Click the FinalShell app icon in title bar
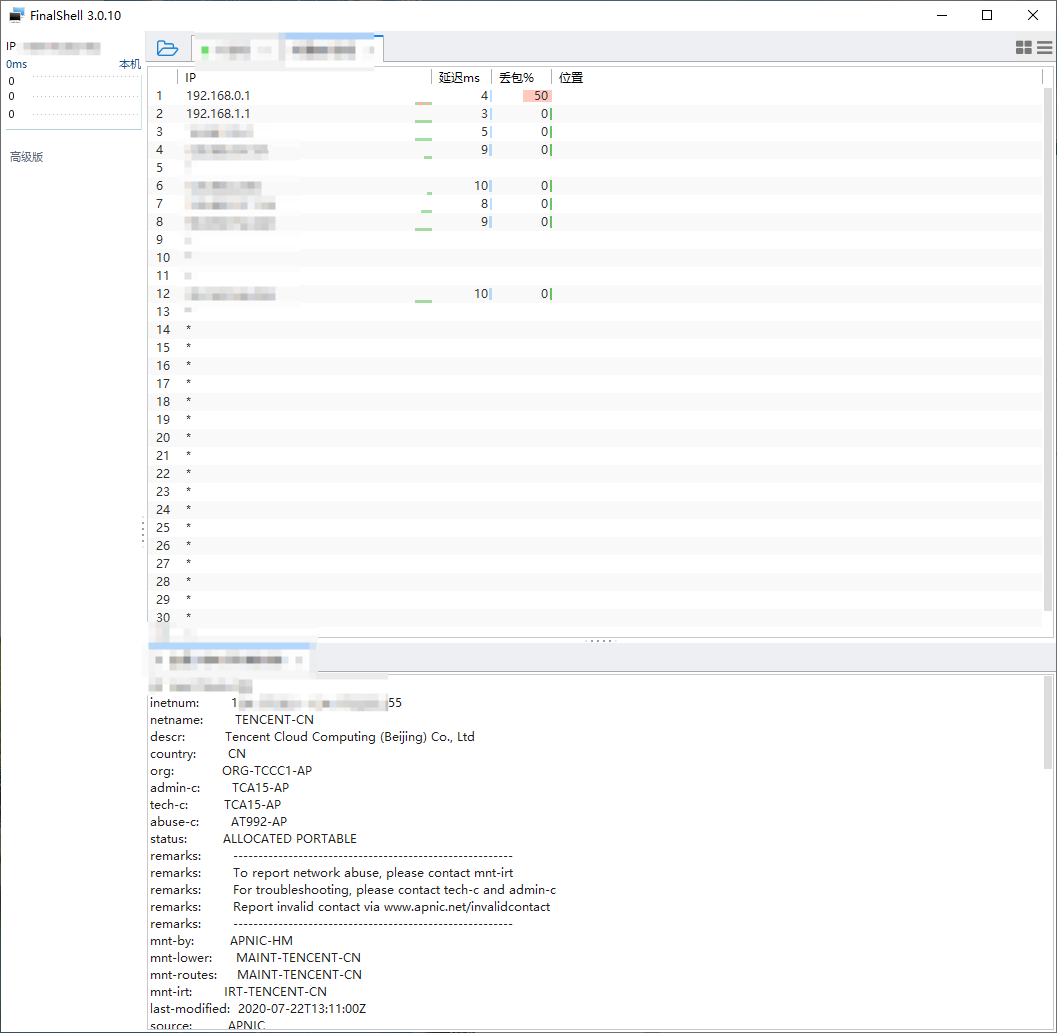 16,15
